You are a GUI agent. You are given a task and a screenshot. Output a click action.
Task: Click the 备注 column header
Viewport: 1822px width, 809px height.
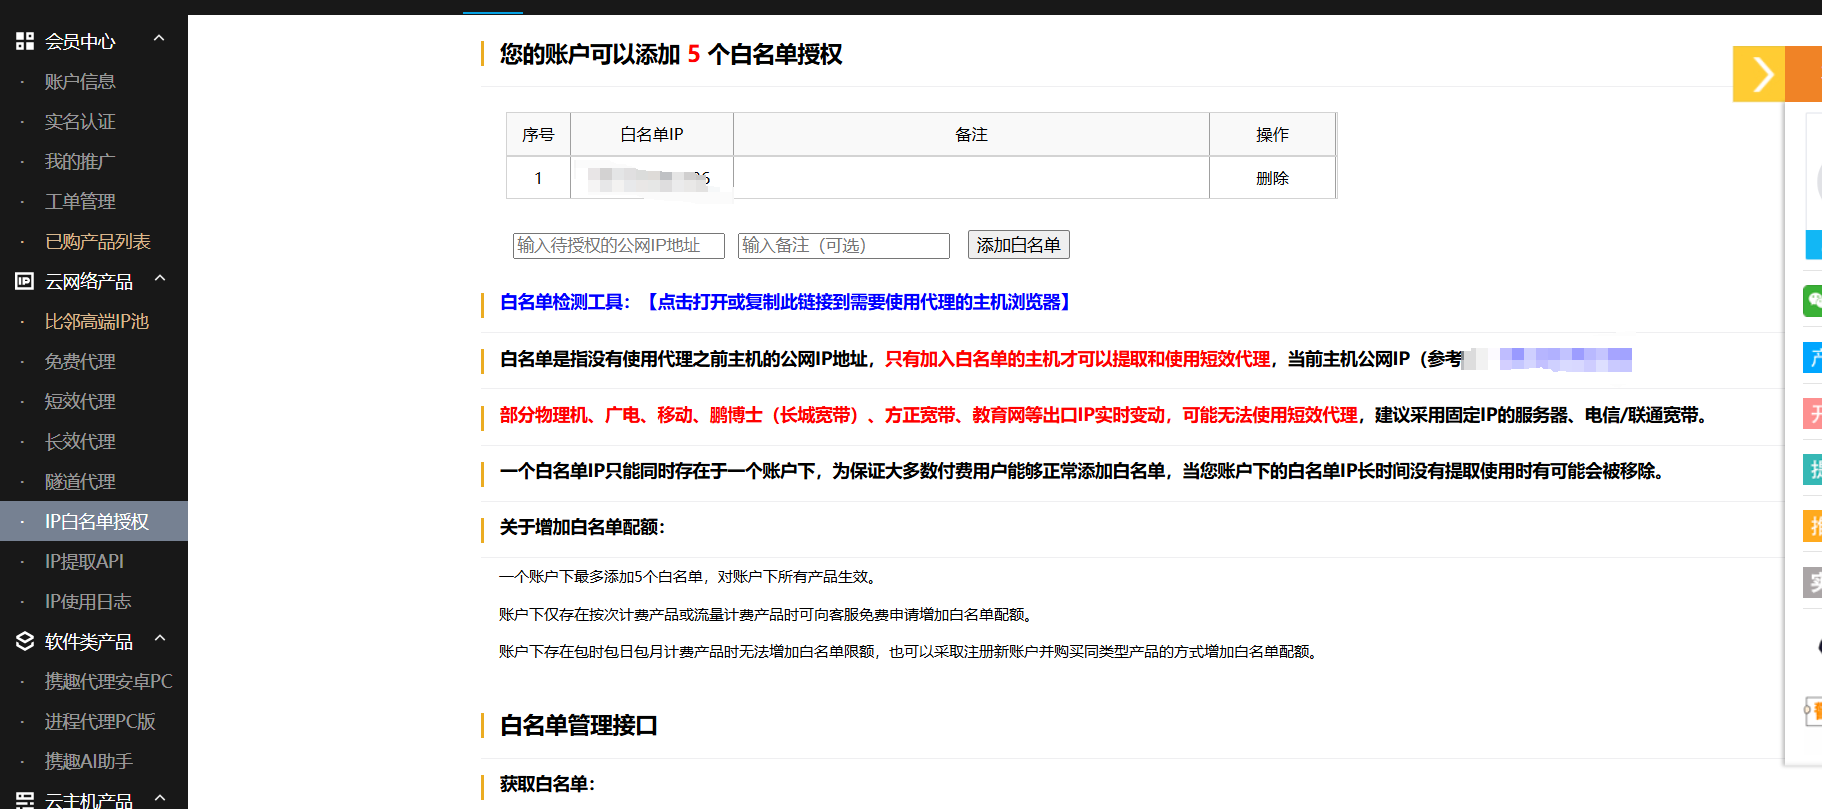[971, 134]
